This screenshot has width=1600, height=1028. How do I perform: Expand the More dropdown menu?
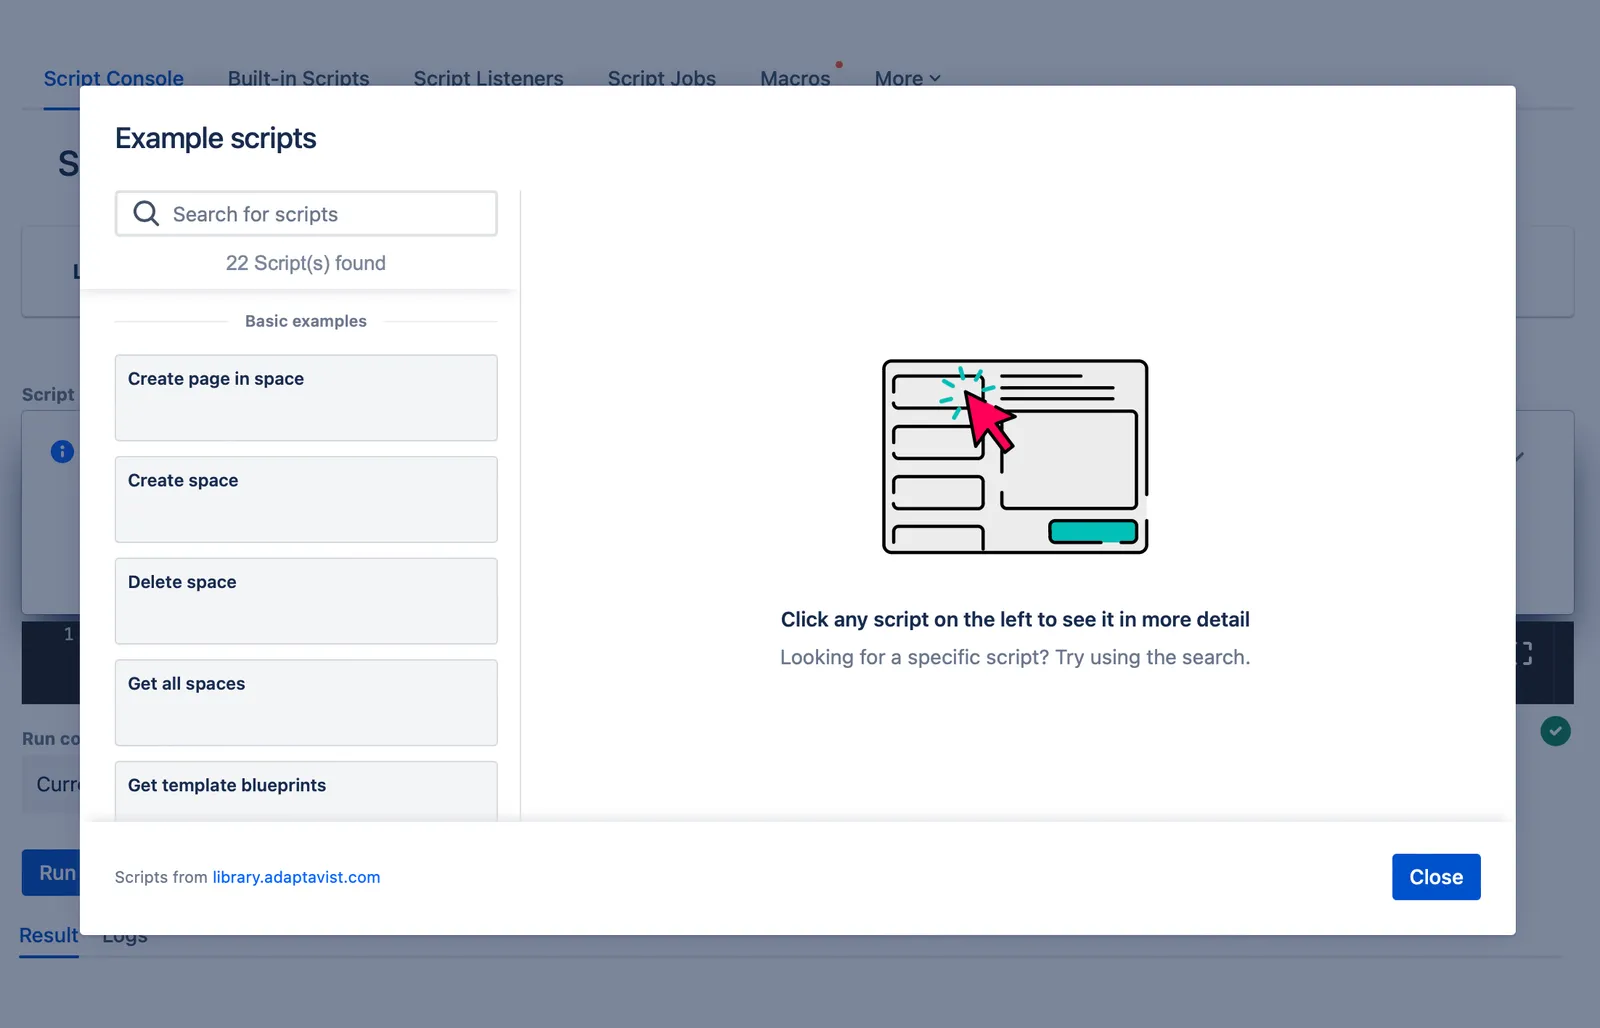907,78
